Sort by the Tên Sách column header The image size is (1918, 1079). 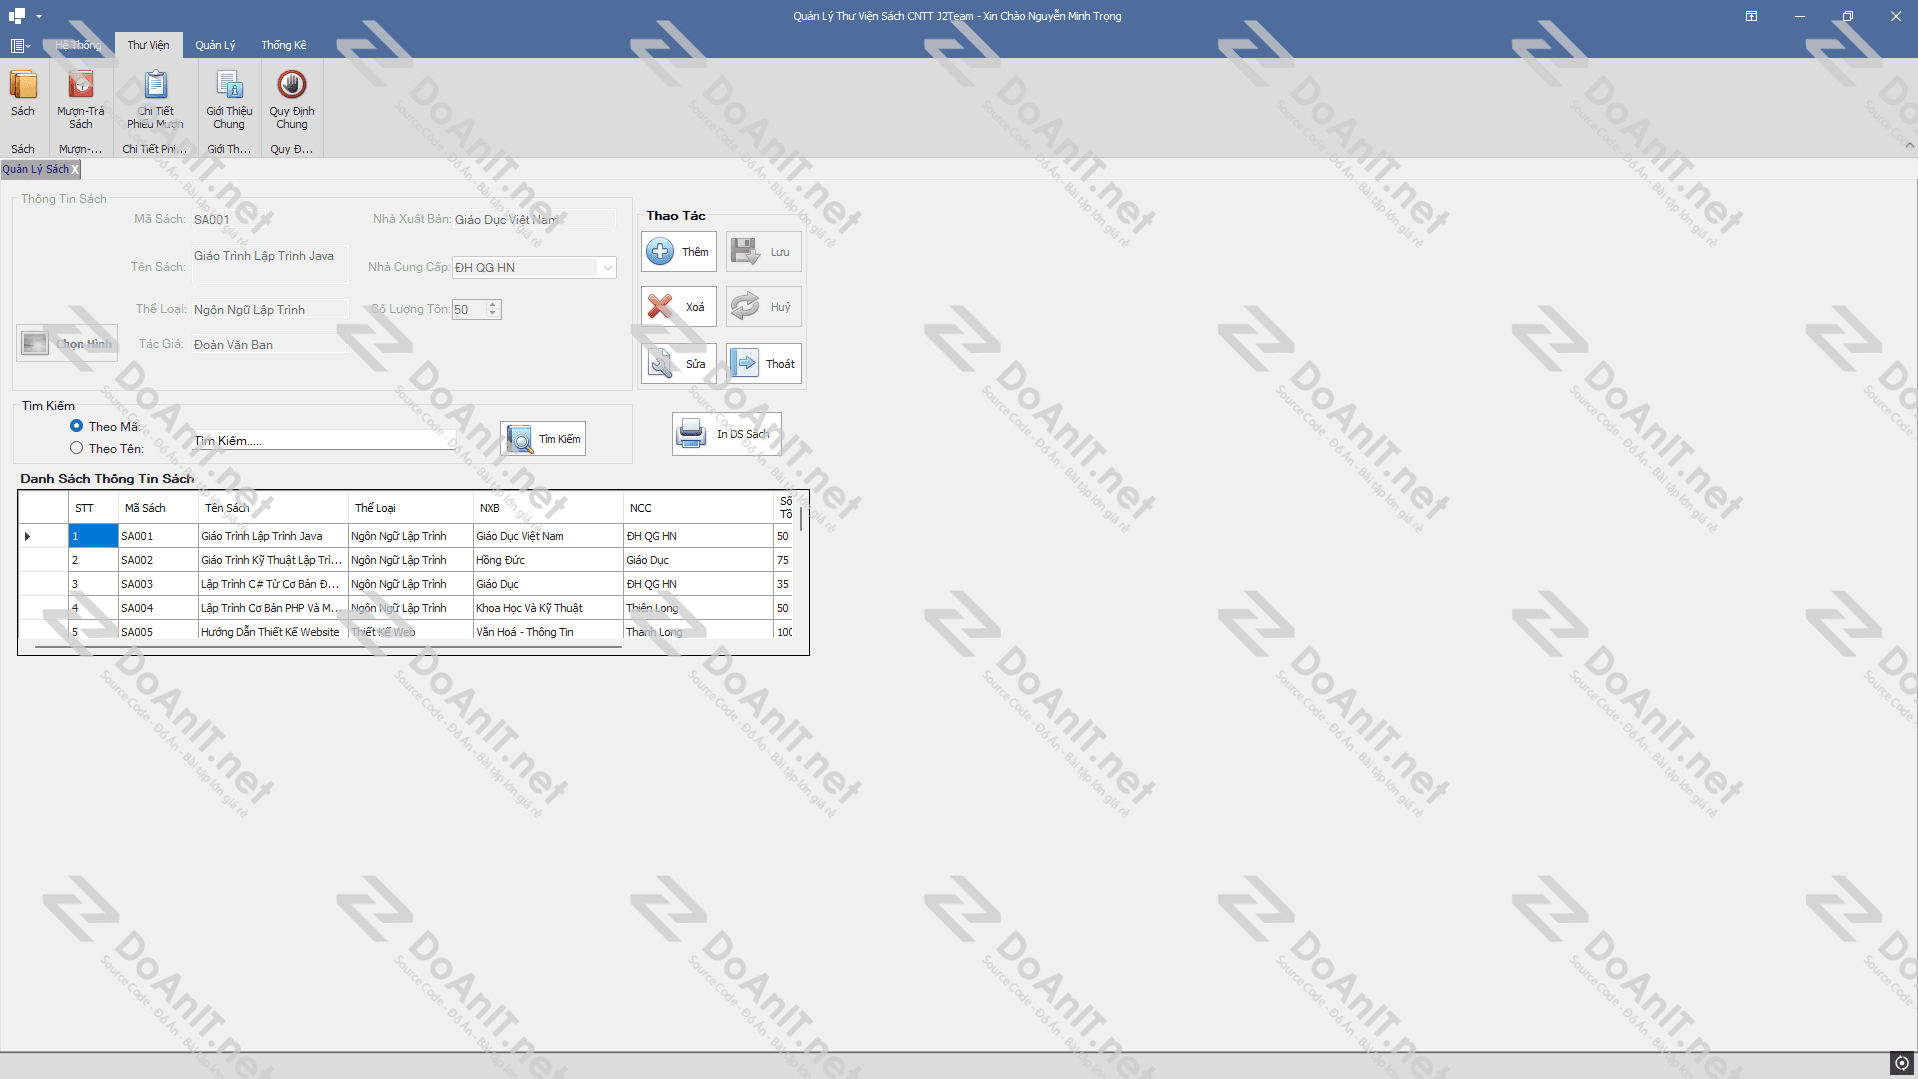click(273, 508)
